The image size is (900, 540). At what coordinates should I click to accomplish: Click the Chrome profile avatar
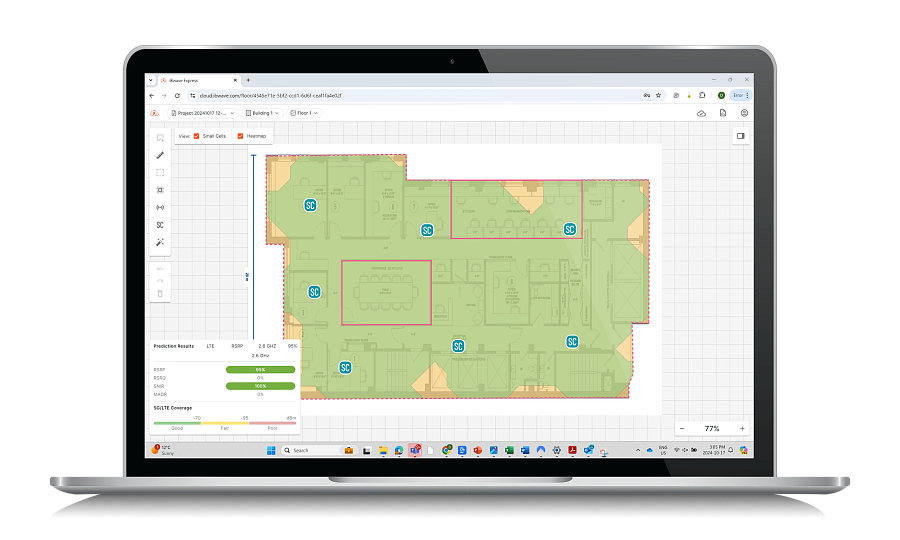(x=721, y=95)
